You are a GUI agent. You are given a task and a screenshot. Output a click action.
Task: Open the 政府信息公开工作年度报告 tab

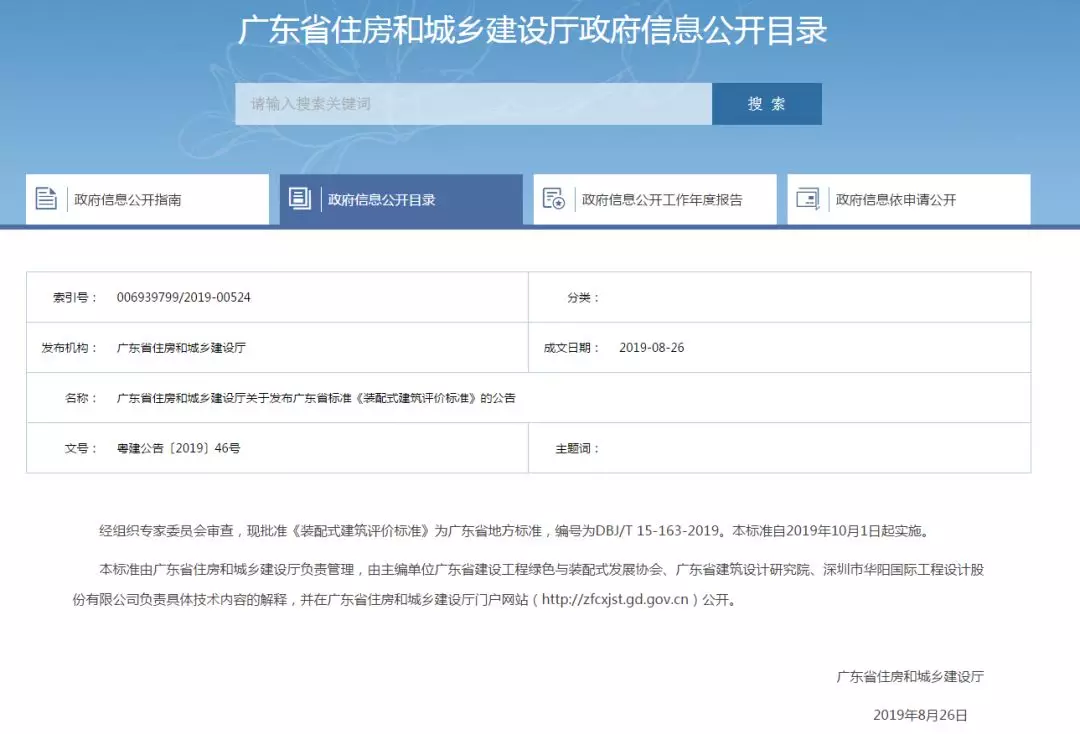click(655, 199)
